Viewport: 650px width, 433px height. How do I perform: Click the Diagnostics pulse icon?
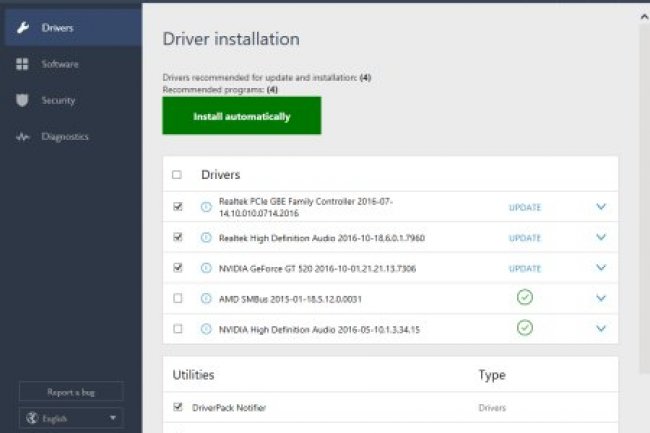pos(22,137)
